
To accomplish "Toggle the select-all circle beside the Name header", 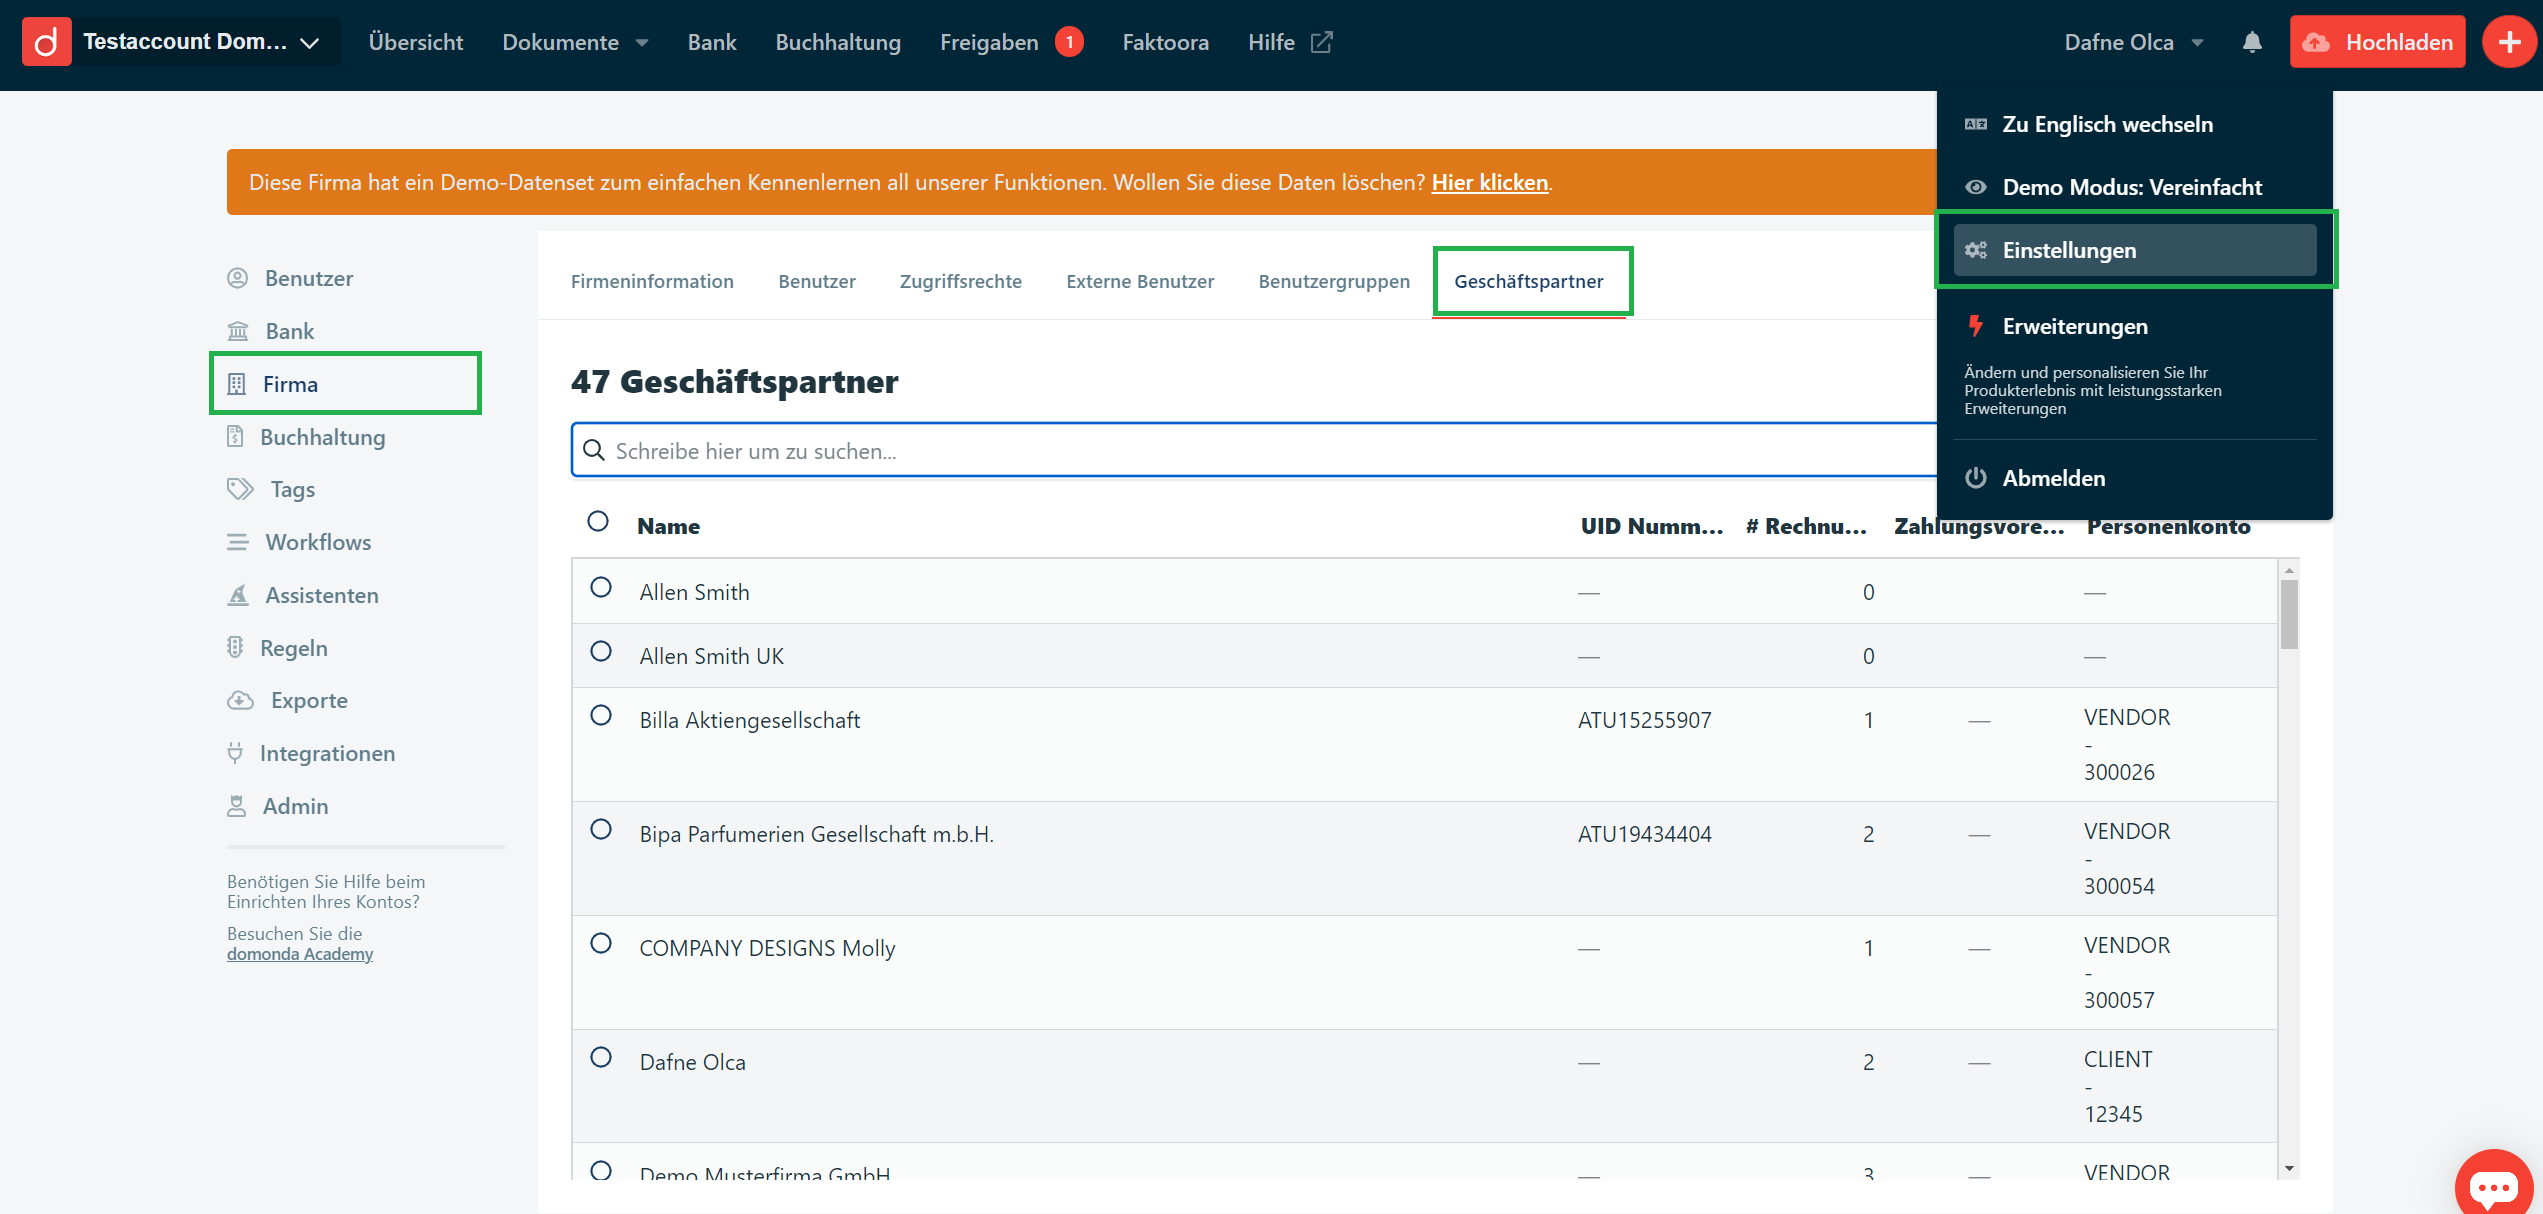I will (x=598, y=521).
